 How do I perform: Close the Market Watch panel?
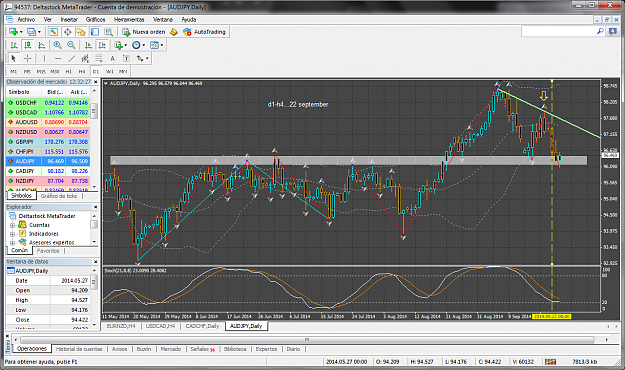[95, 82]
